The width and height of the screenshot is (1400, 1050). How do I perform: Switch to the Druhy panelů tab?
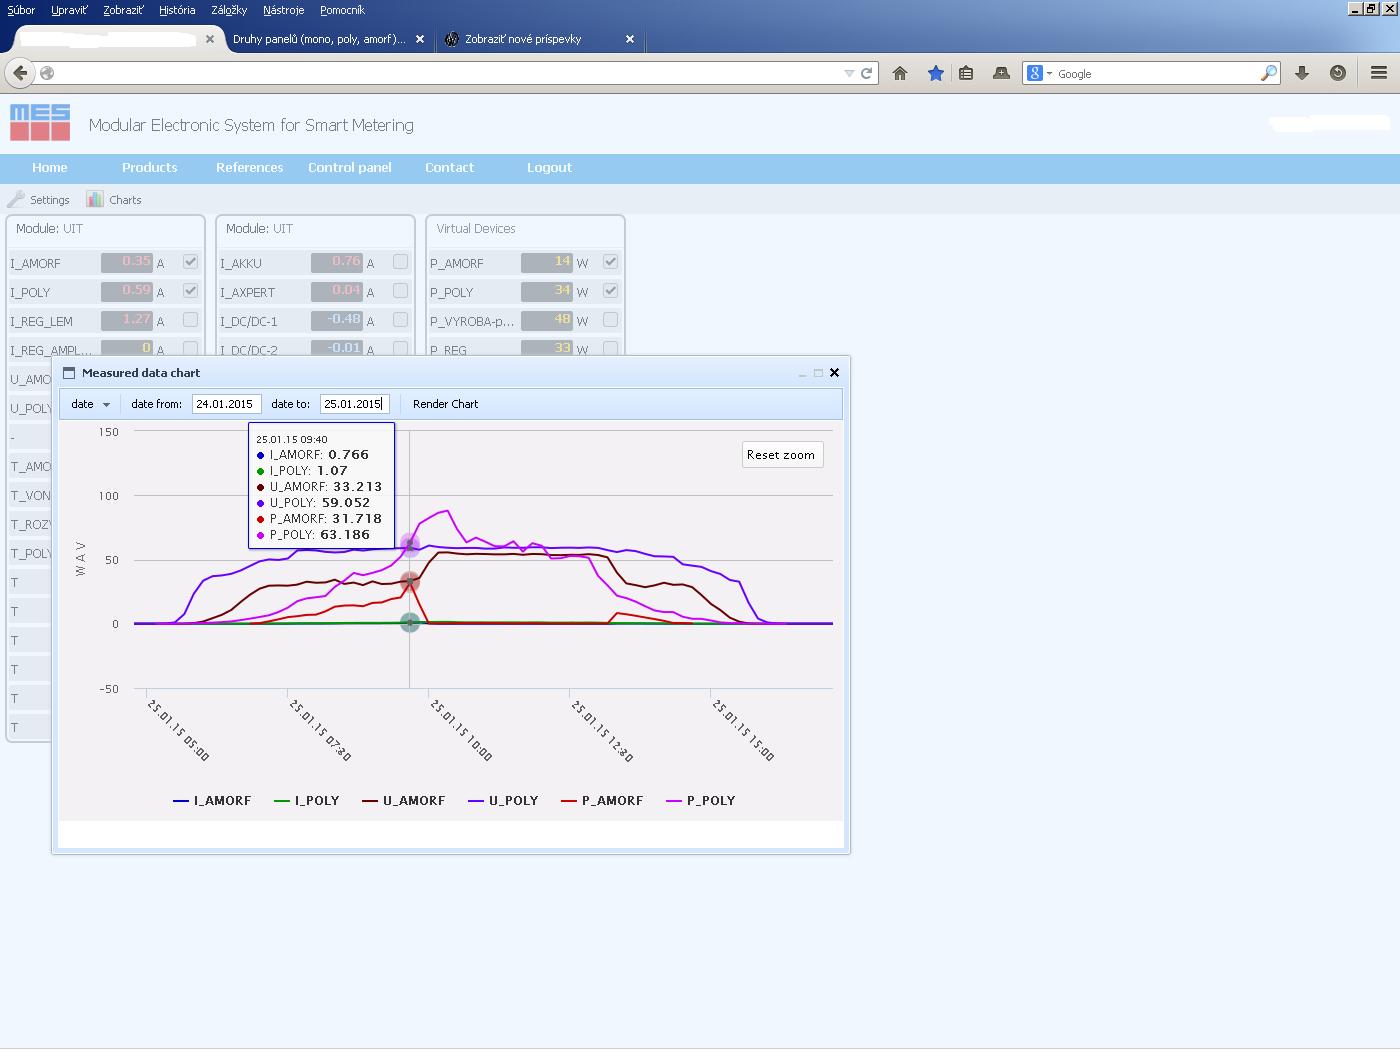tap(319, 39)
